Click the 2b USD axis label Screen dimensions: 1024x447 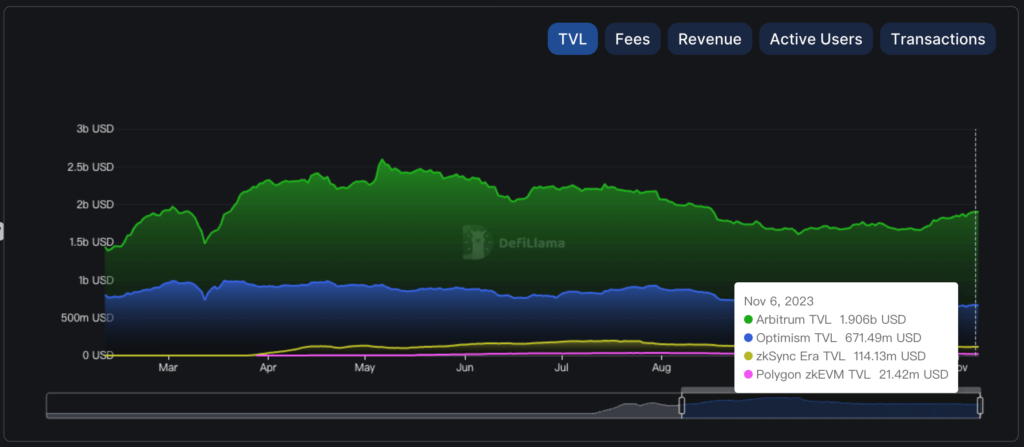pyautogui.click(x=94, y=205)
